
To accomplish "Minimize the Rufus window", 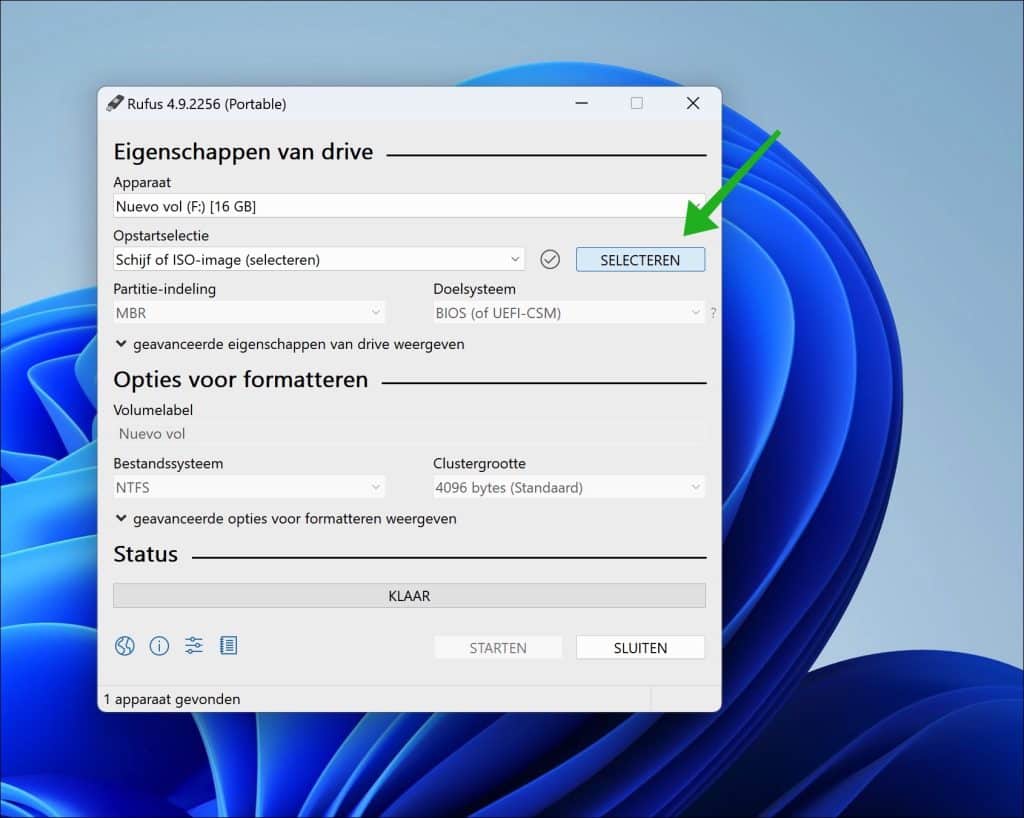I will (x=581, y=103).
